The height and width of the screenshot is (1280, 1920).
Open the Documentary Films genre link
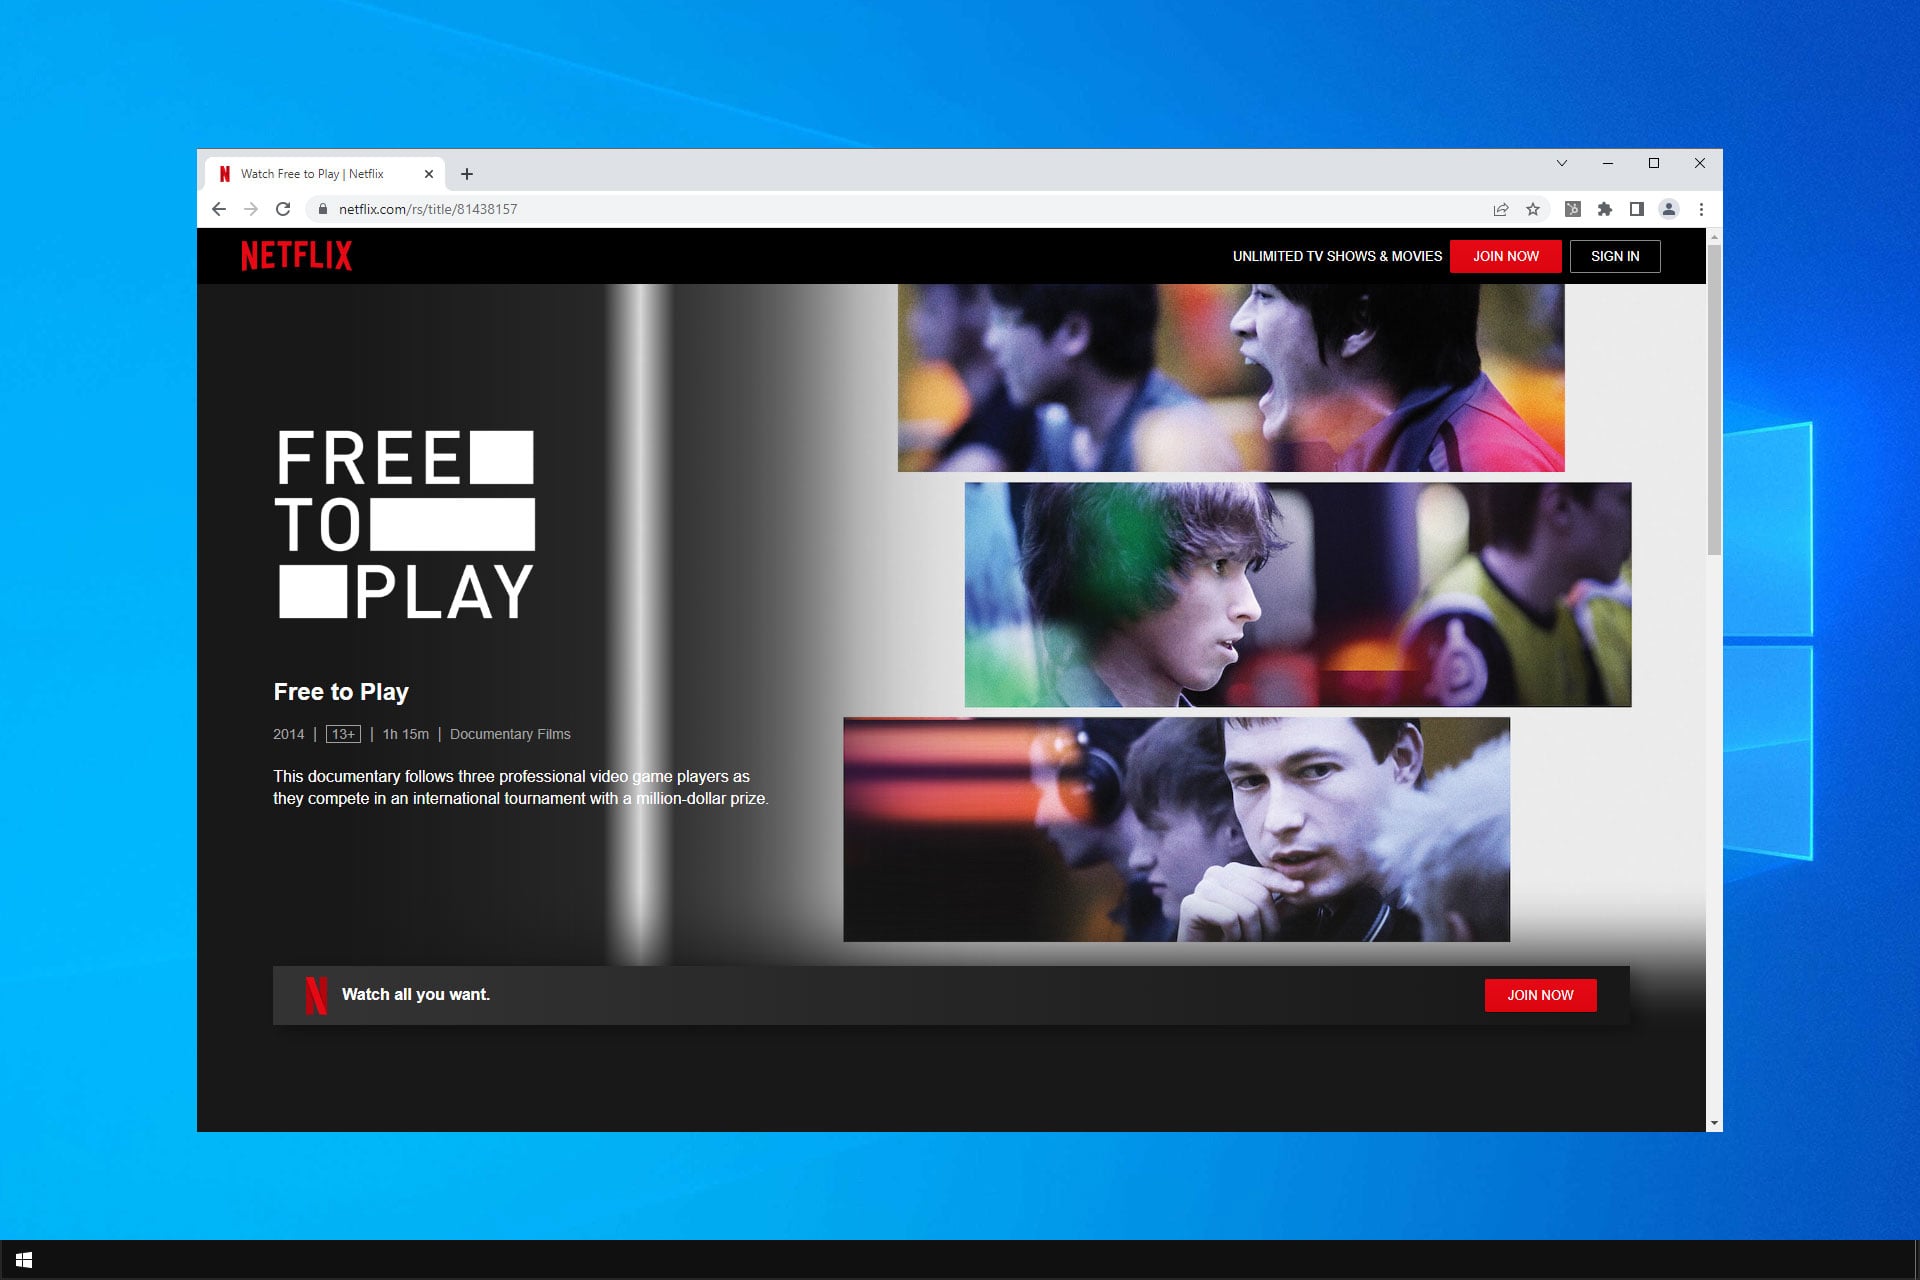(x=510, y=734)
